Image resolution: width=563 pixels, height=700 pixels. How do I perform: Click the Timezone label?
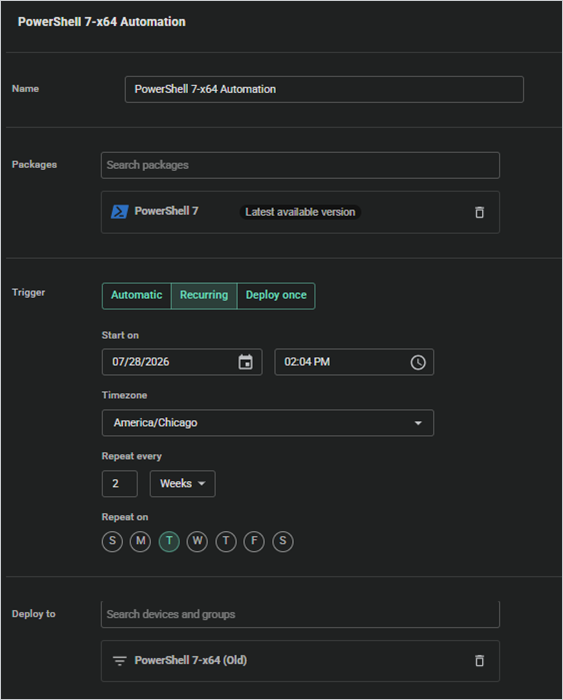(x=125, y=395)
